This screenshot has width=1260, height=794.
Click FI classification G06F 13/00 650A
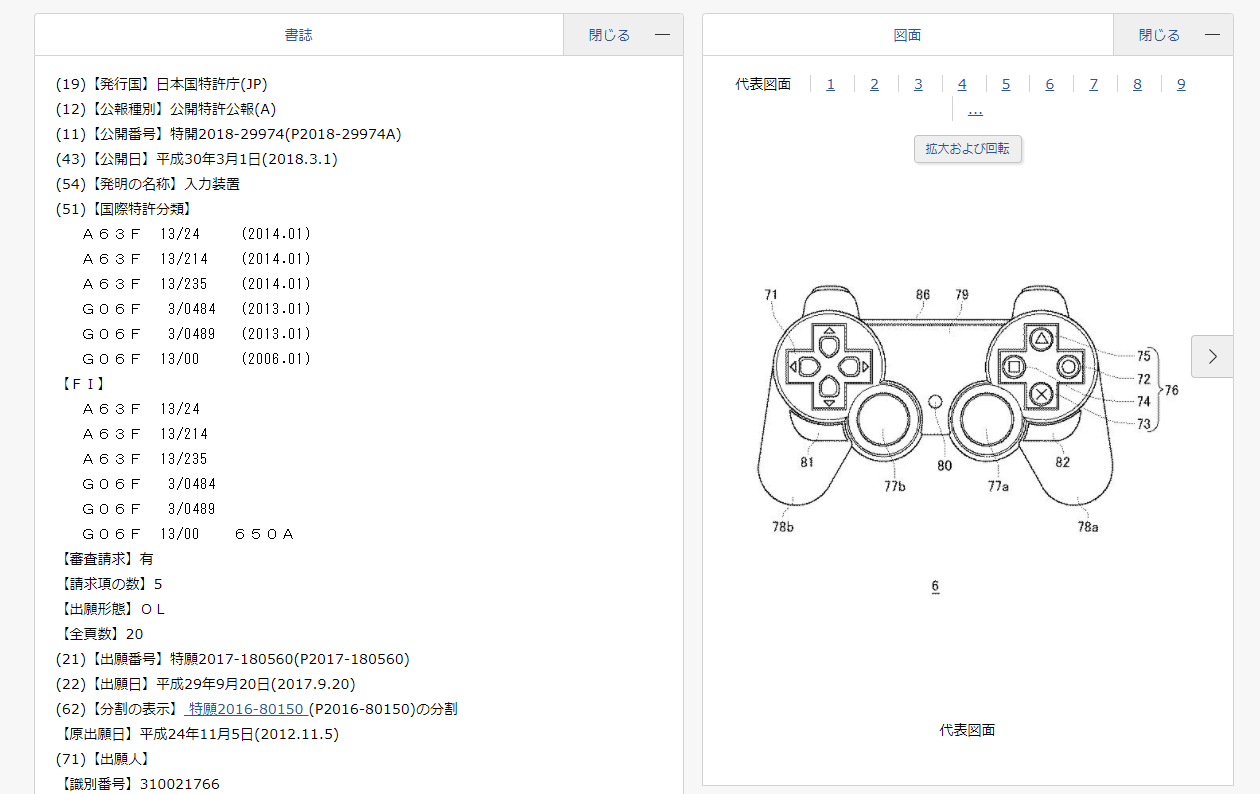click(x=188, y=534)
